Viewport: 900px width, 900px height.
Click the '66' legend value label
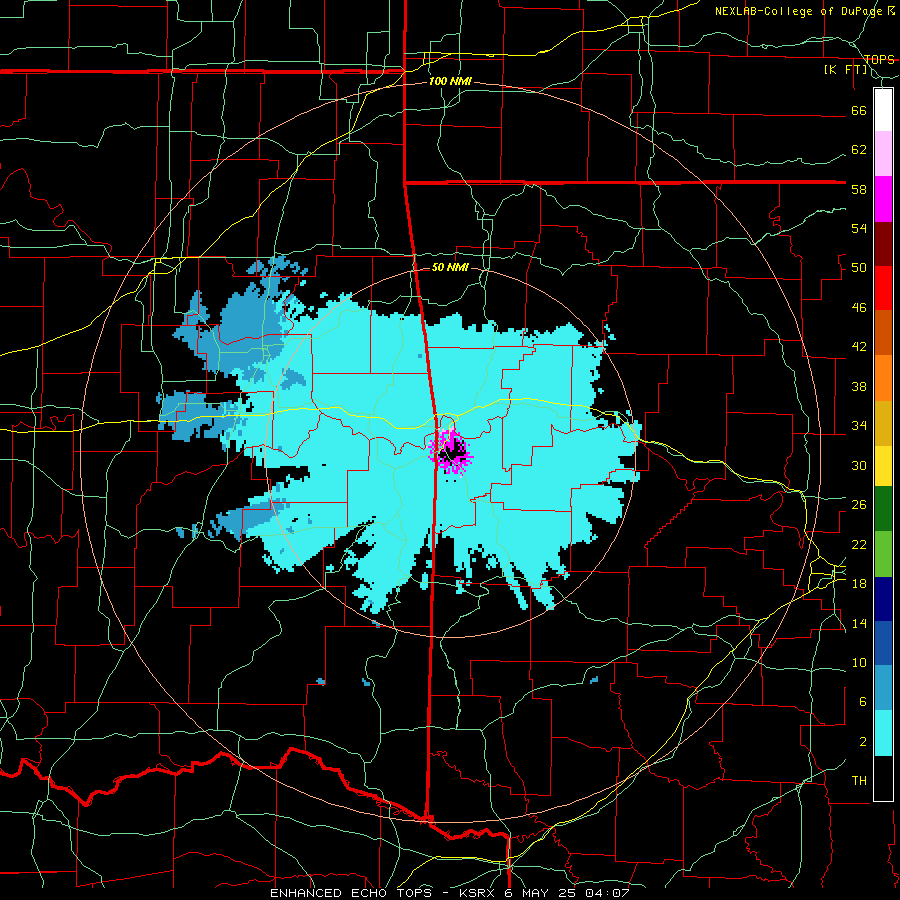pos(859,110)
